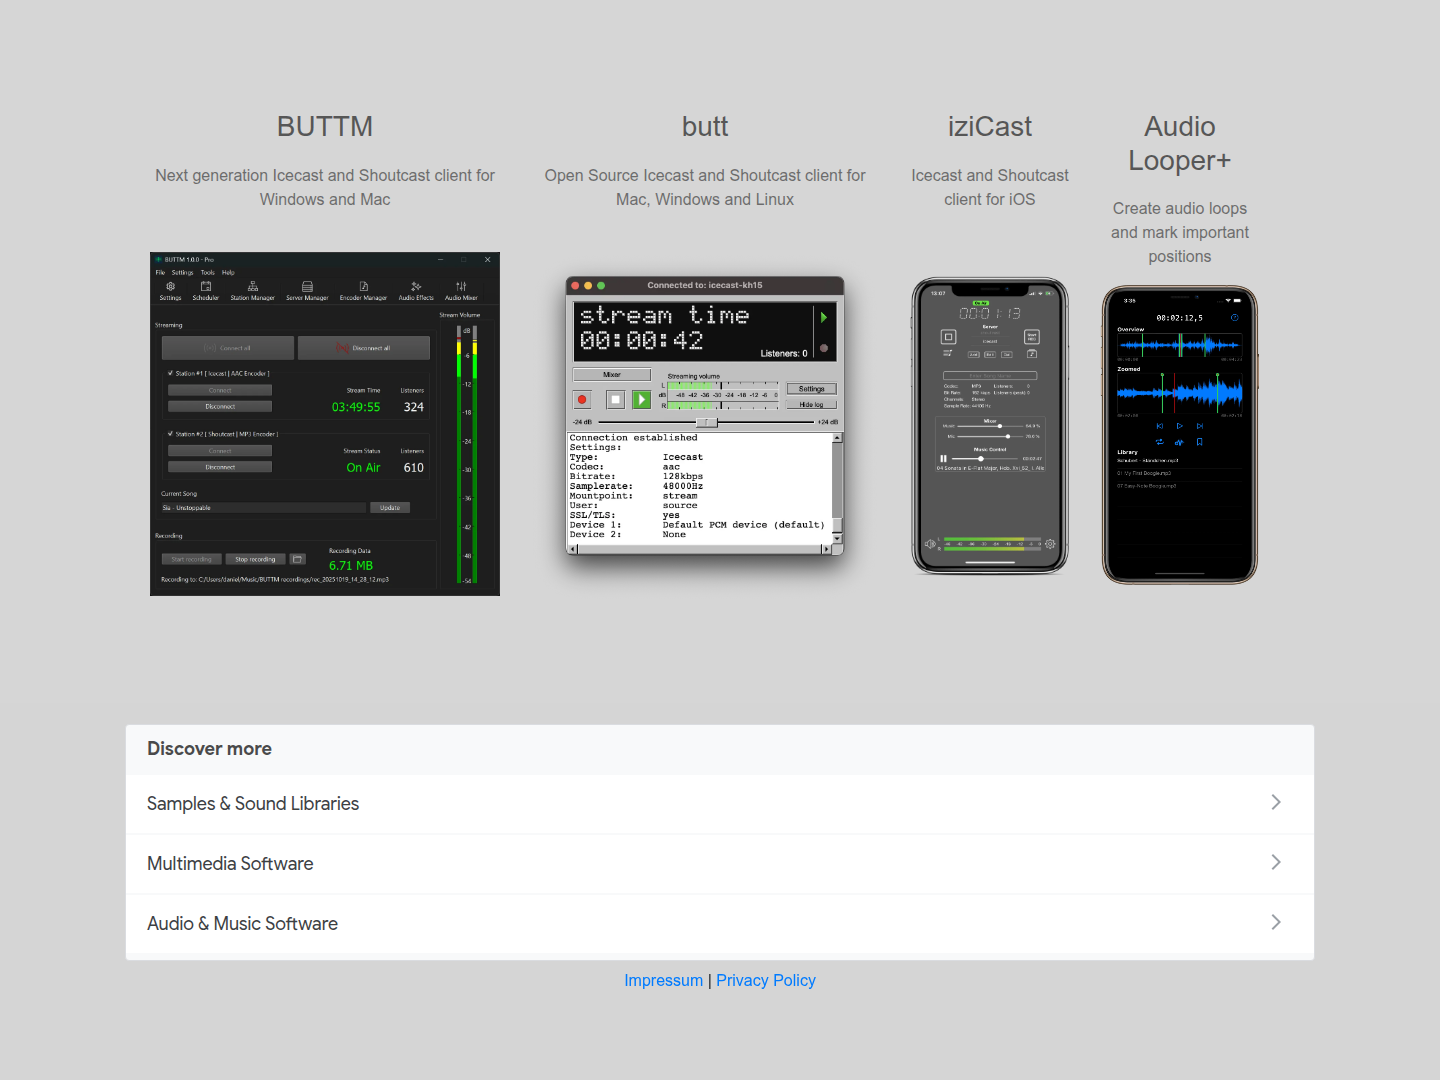Click Stop recording in BUTTM
Image resolution: width=1440 pixels, height=1080 pixels.
click(x=255, y=559)
